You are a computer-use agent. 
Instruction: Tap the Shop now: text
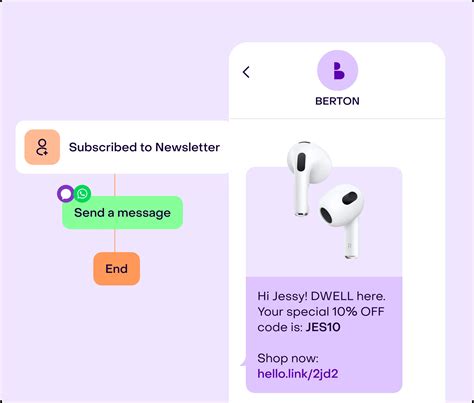(x=288, y=358)
